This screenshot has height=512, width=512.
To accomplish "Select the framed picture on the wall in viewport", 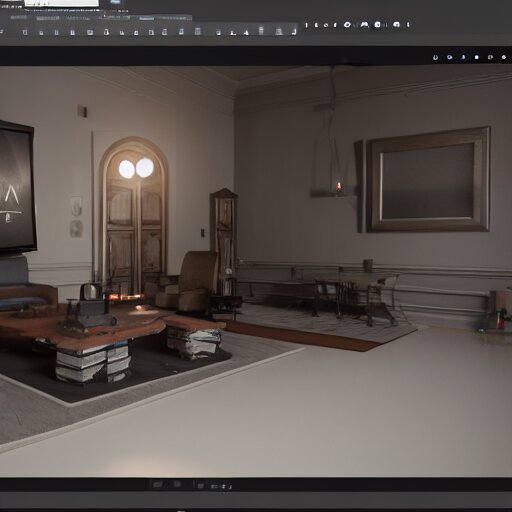I will (428, 180).
